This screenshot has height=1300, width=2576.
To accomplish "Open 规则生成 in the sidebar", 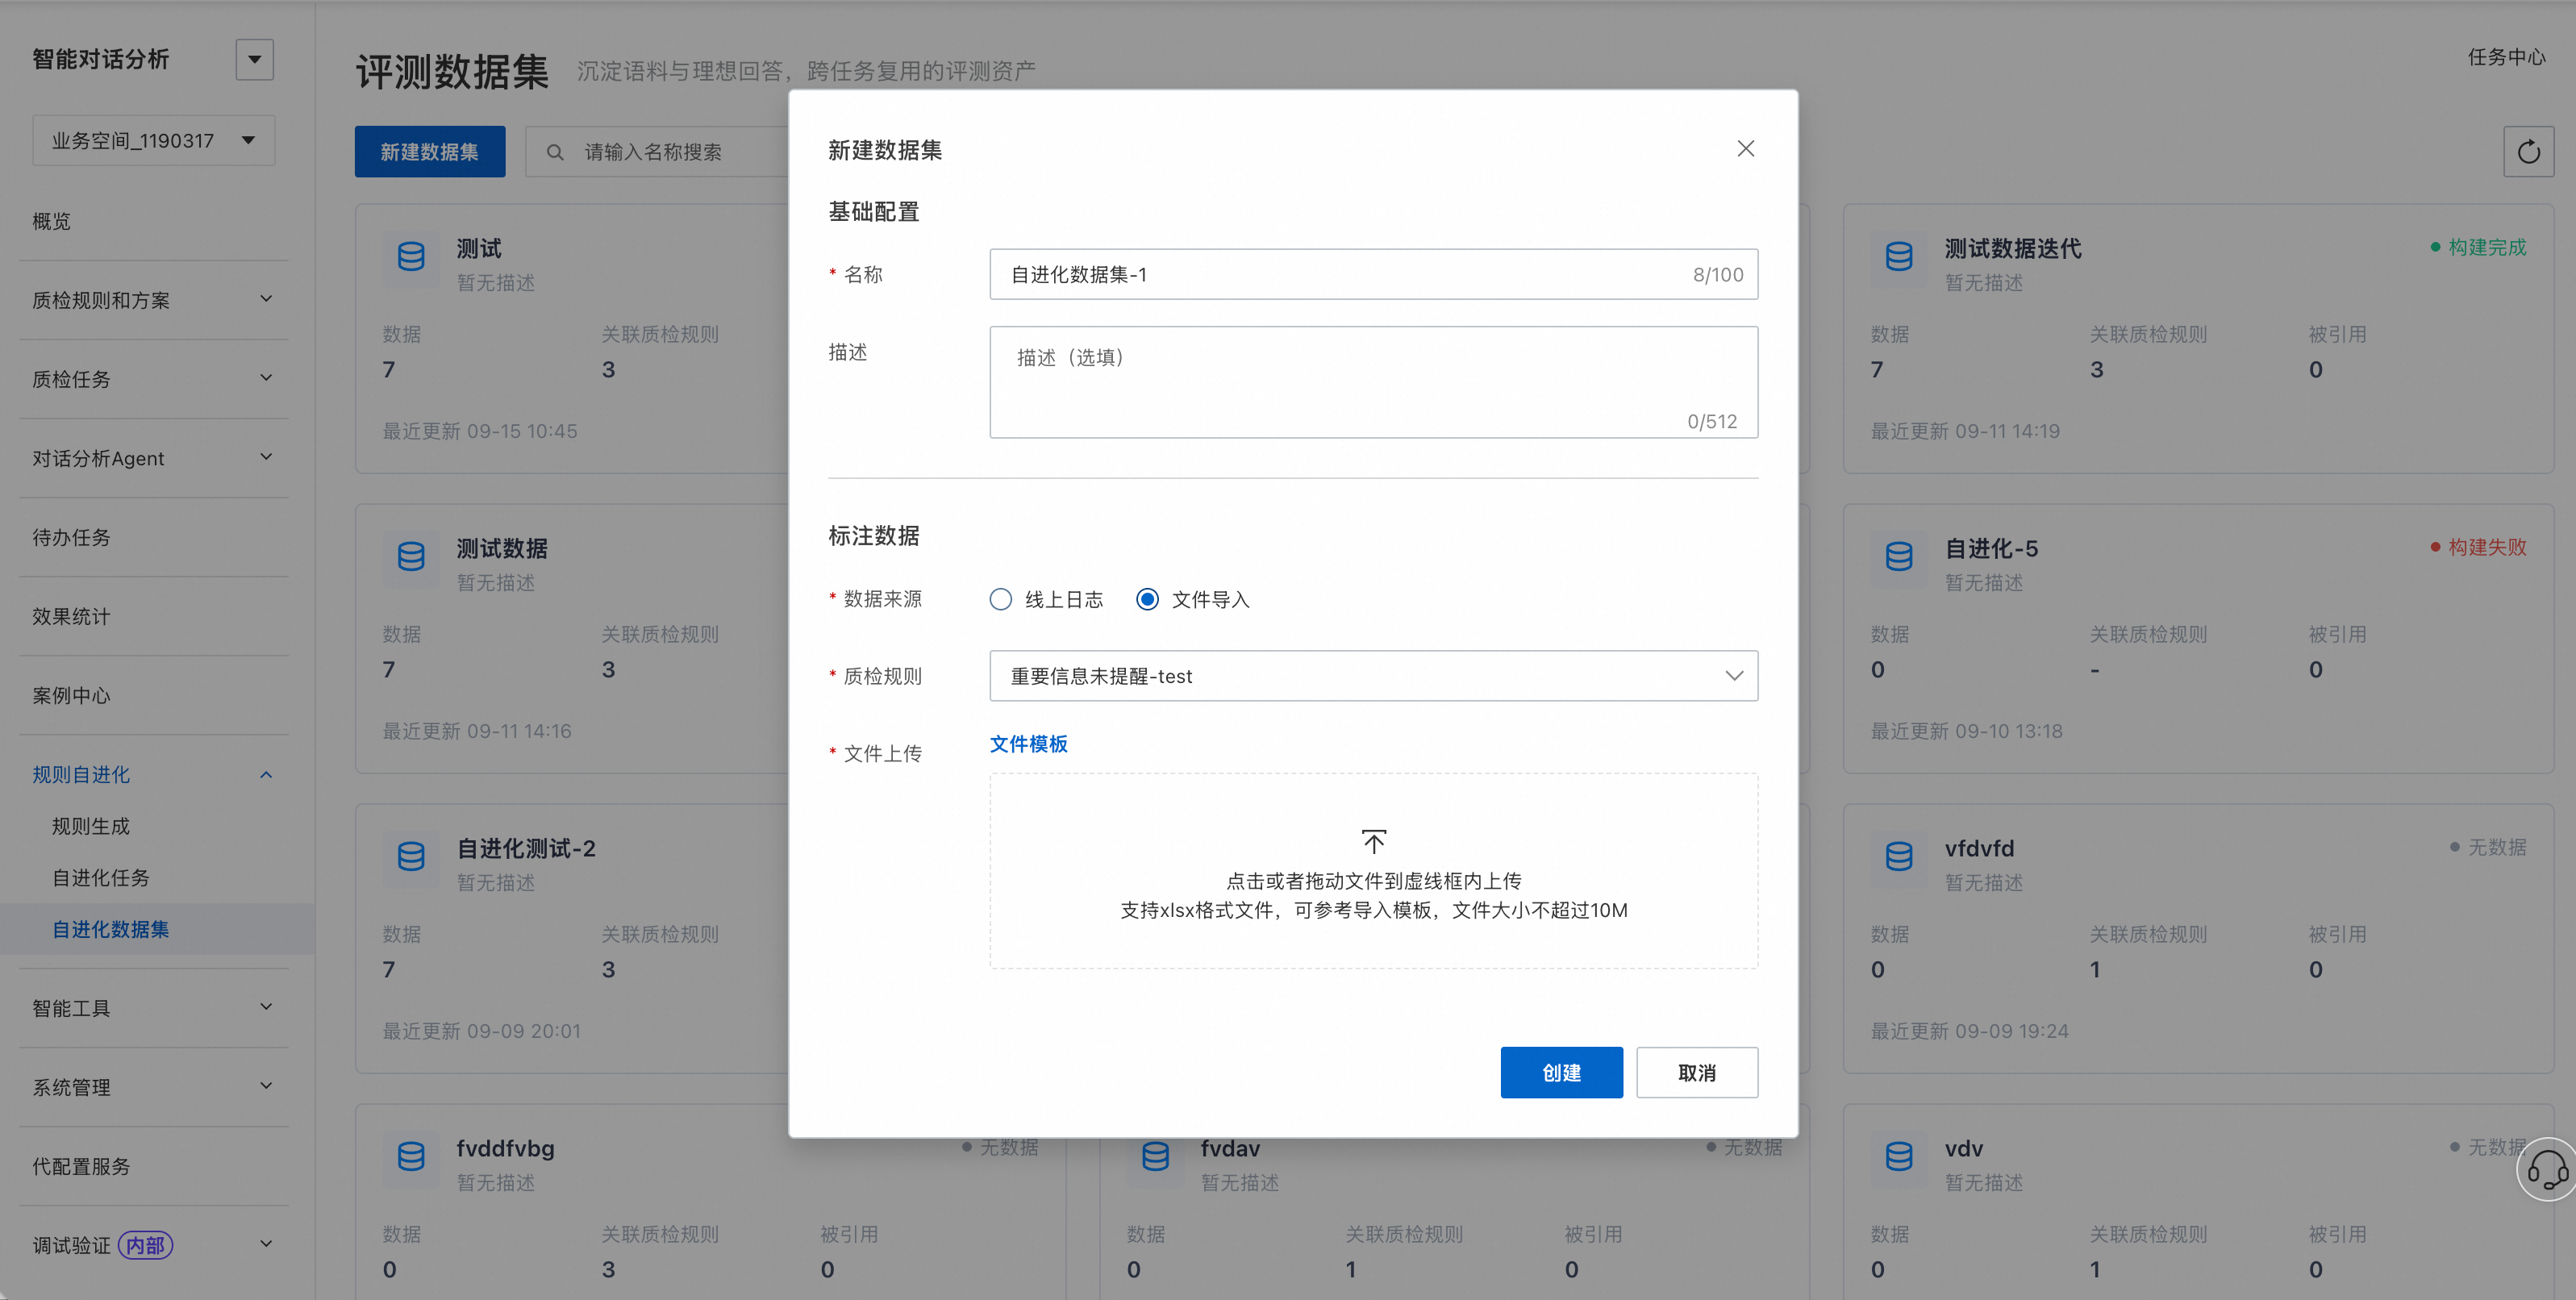I will [x=91, y=826].
